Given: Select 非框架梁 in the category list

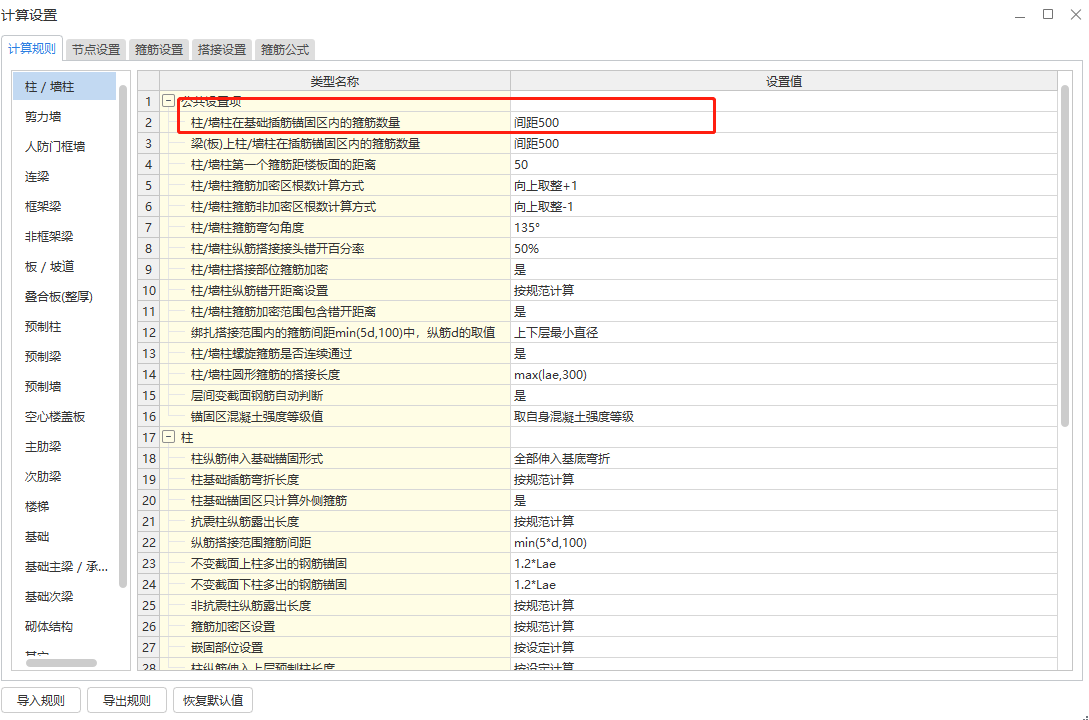Looking at the screenshot, I should tap(65, 236).
